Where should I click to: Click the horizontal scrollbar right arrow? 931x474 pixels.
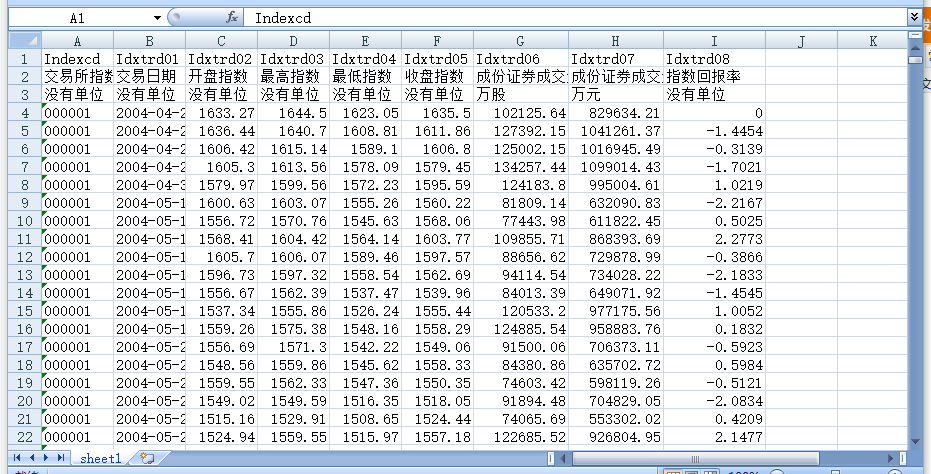pos(891,458)
